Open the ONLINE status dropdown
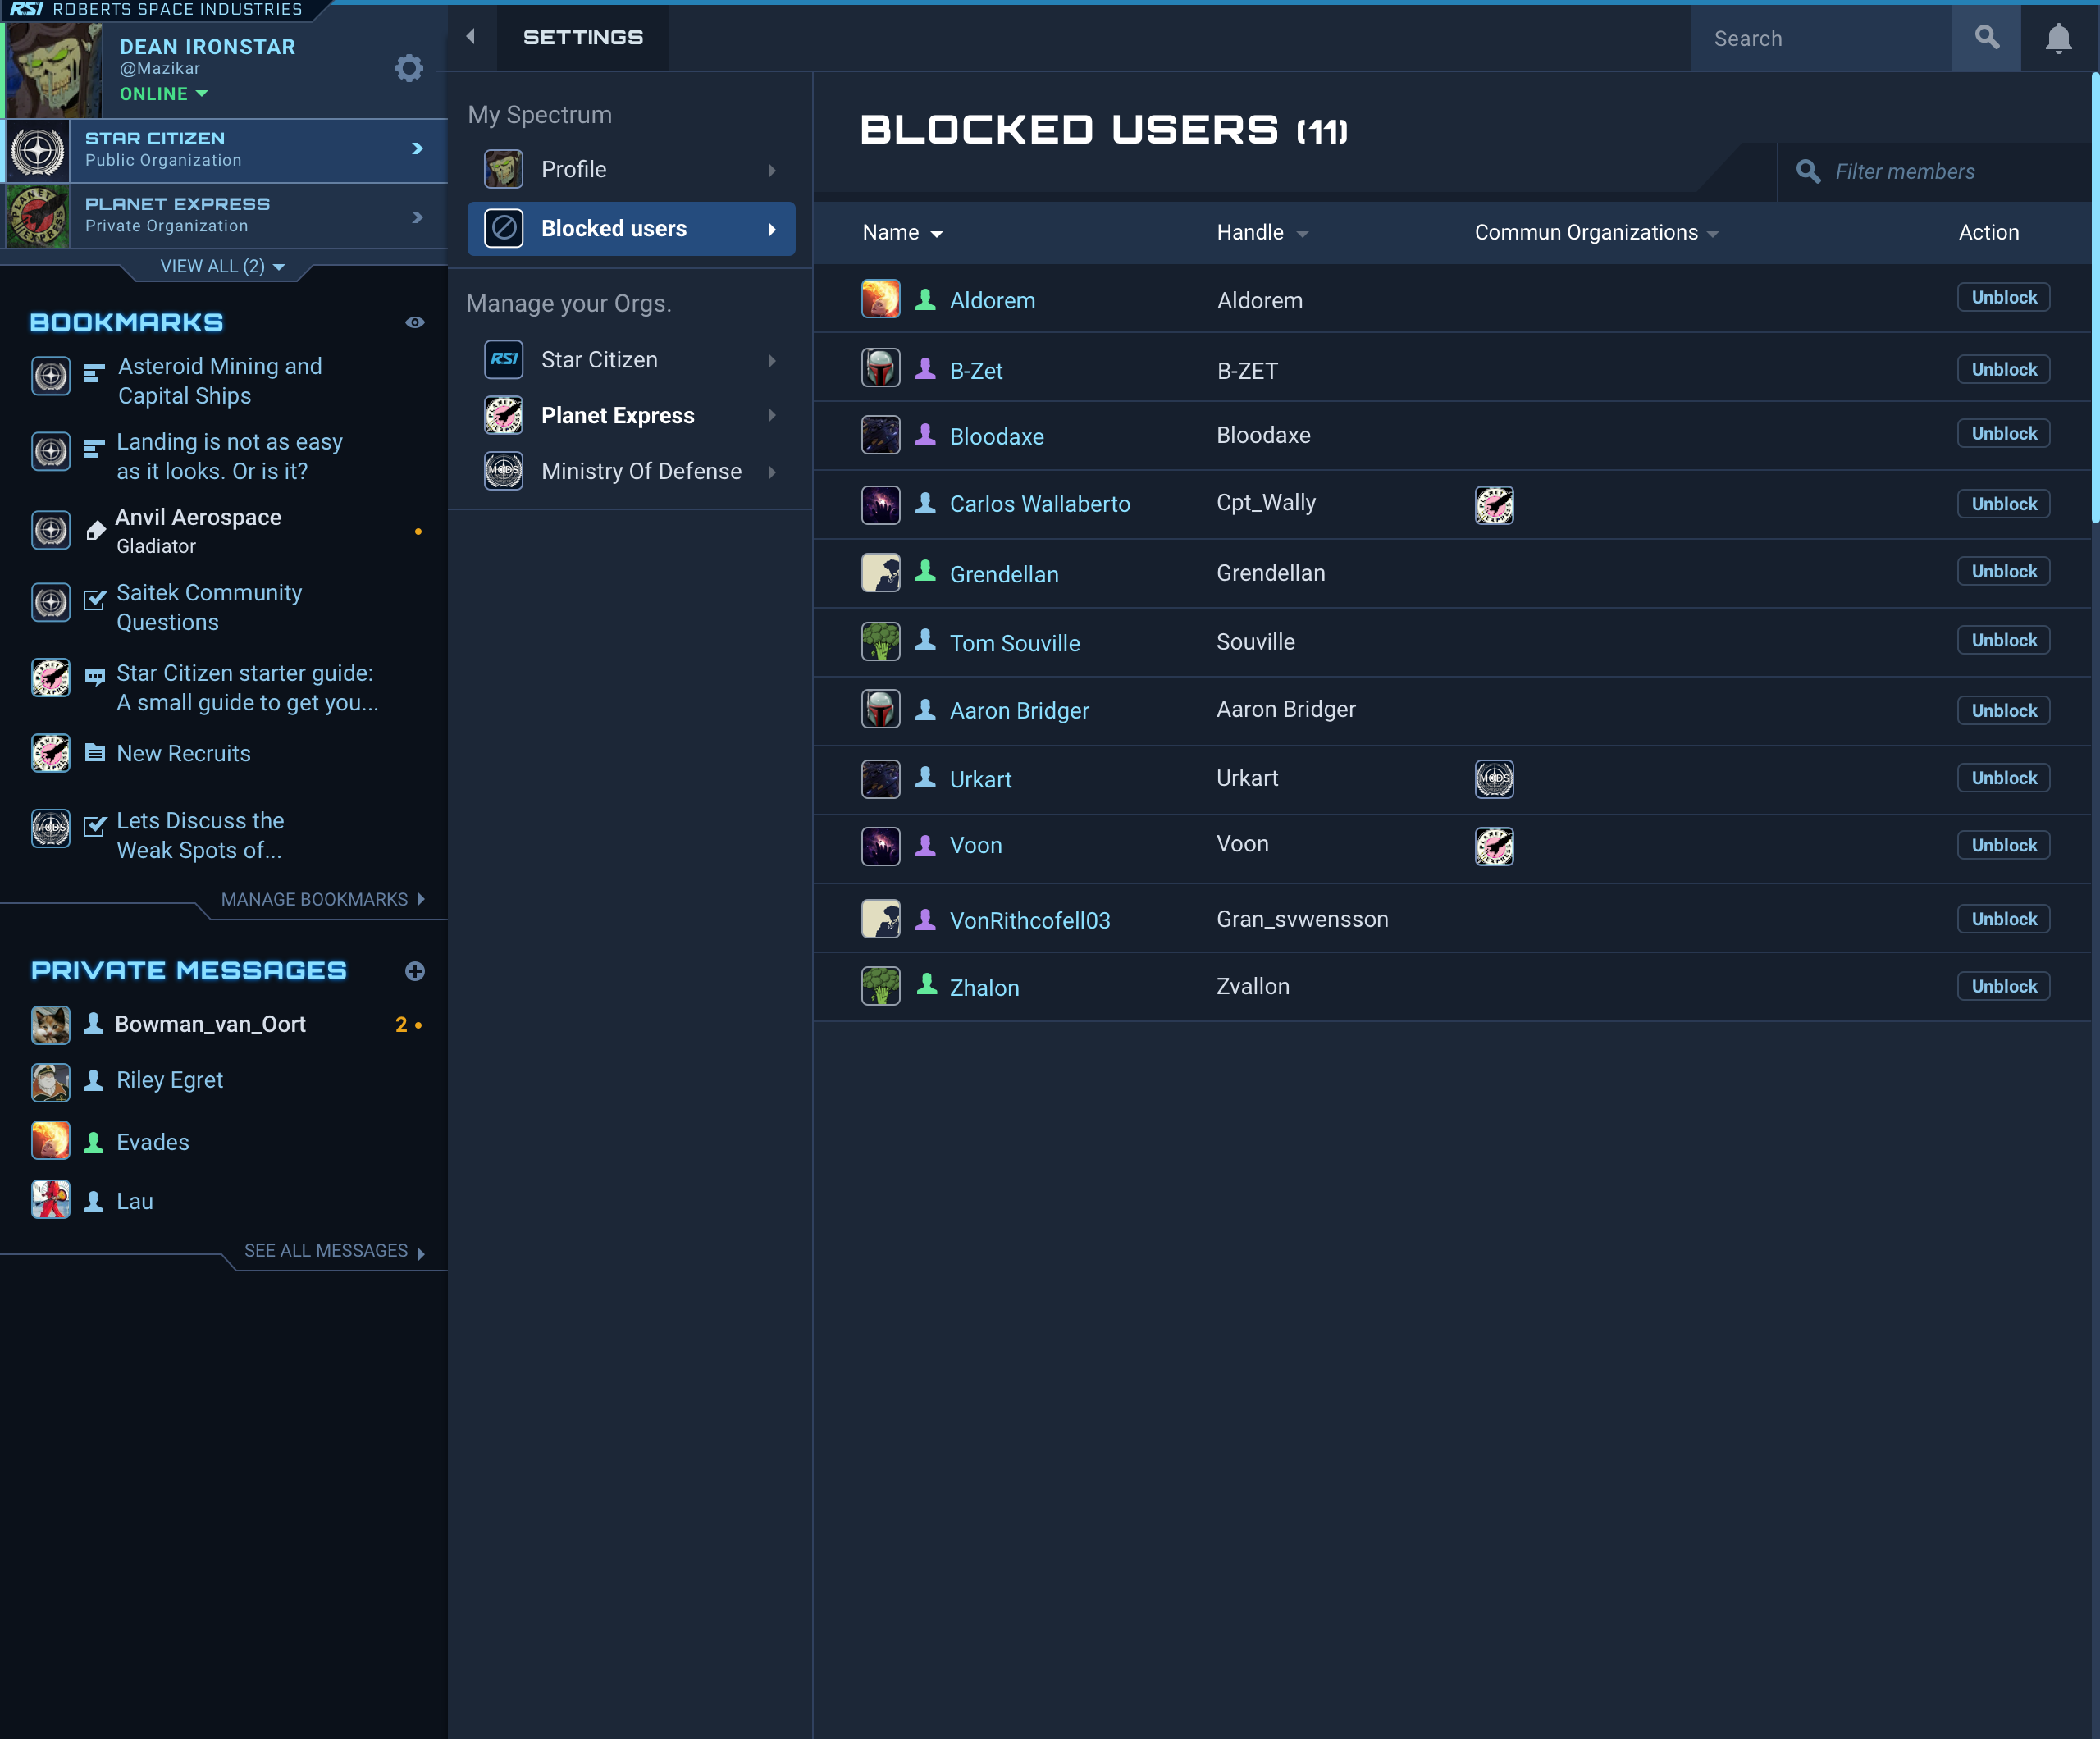 [x=163, y=93]
